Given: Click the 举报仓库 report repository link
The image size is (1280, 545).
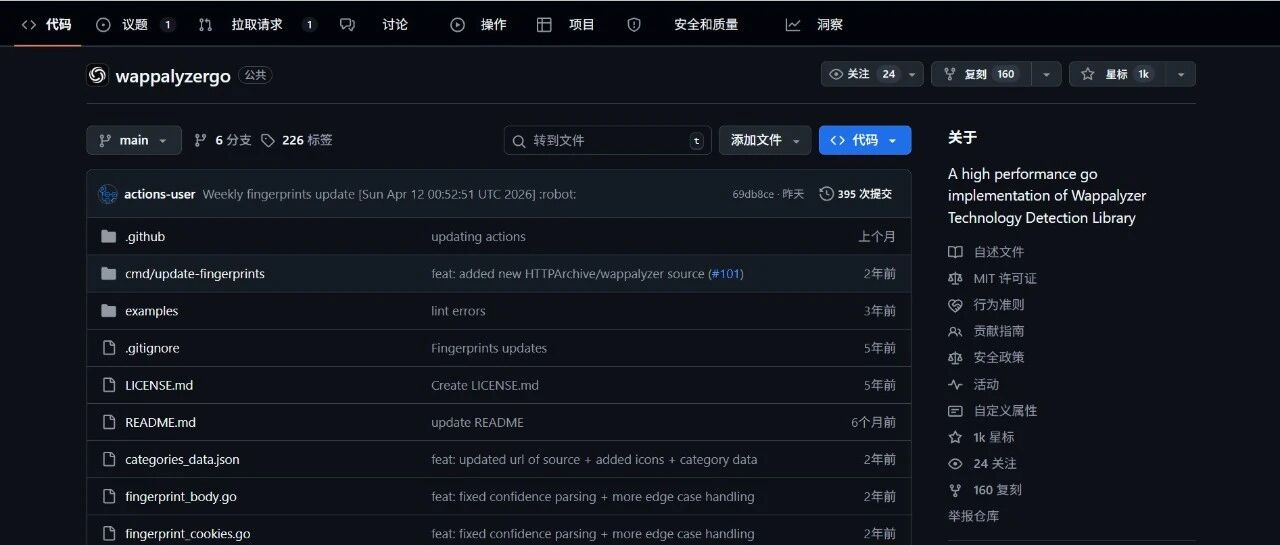Looking at the screenshot, I should click(x=974, y=516).
